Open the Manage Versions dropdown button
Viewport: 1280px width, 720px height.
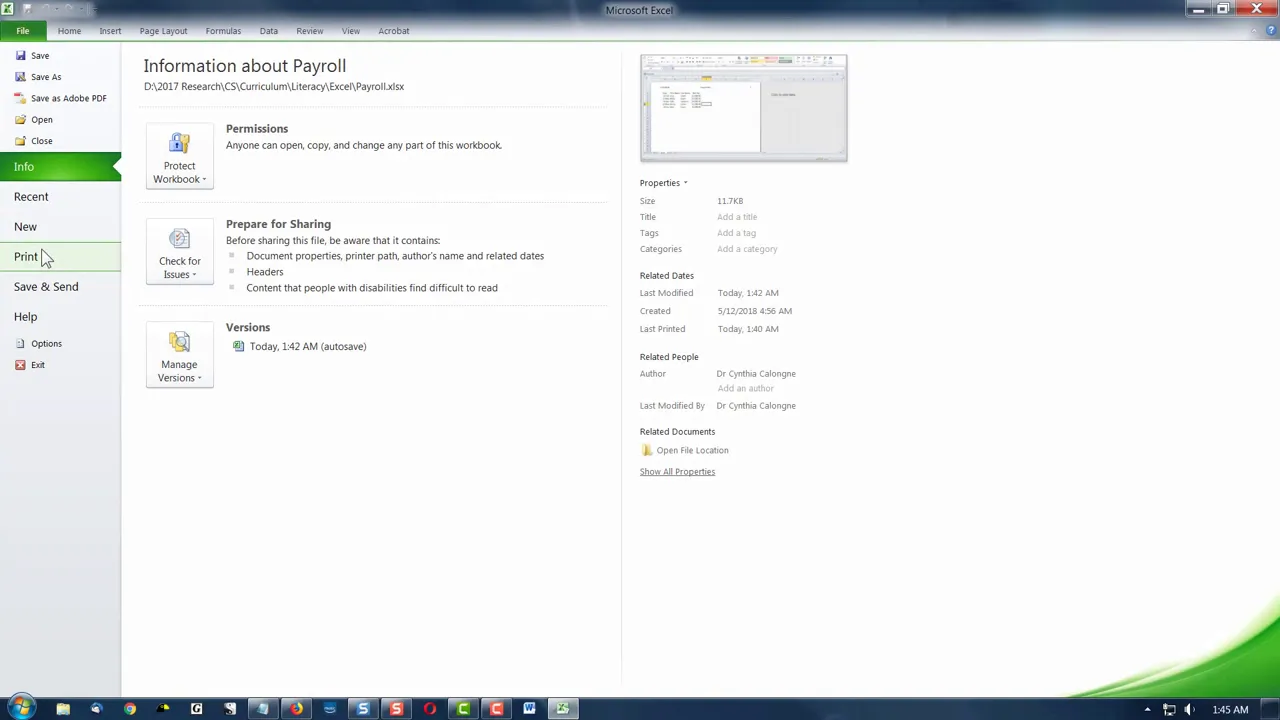(x=180, y=356)
